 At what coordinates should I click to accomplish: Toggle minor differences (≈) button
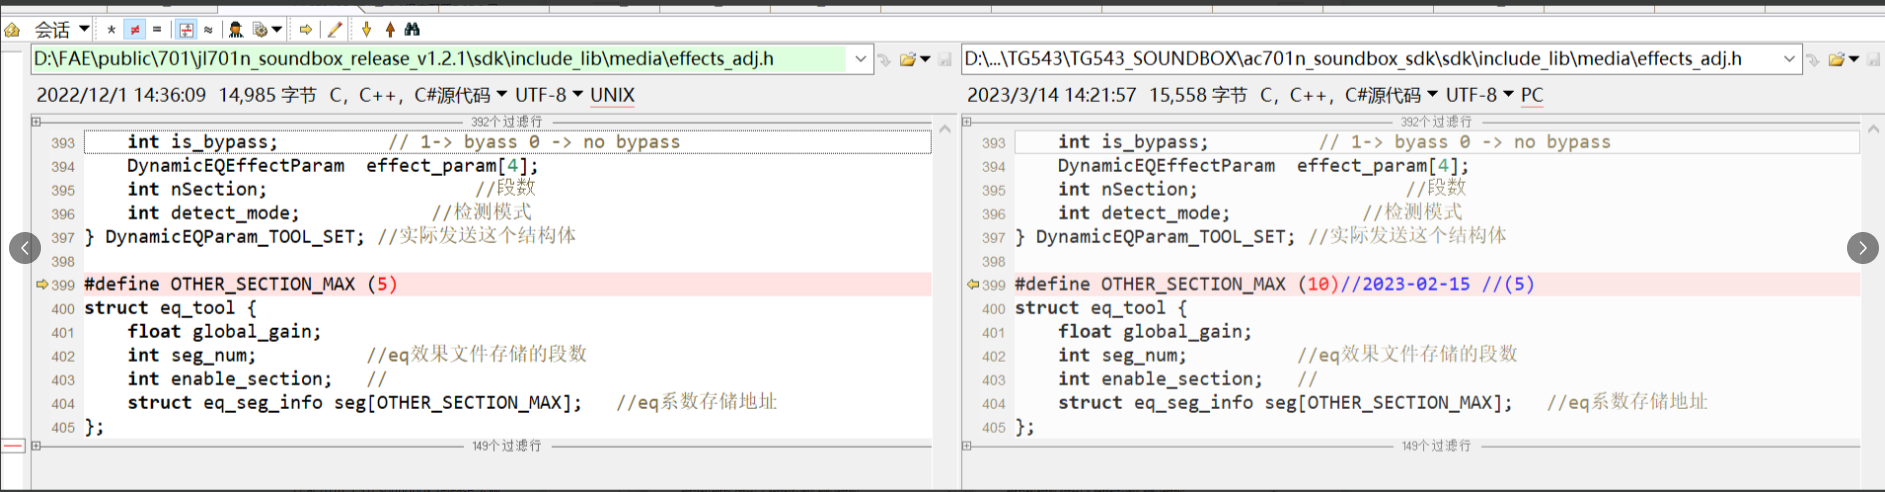point(208,30)
